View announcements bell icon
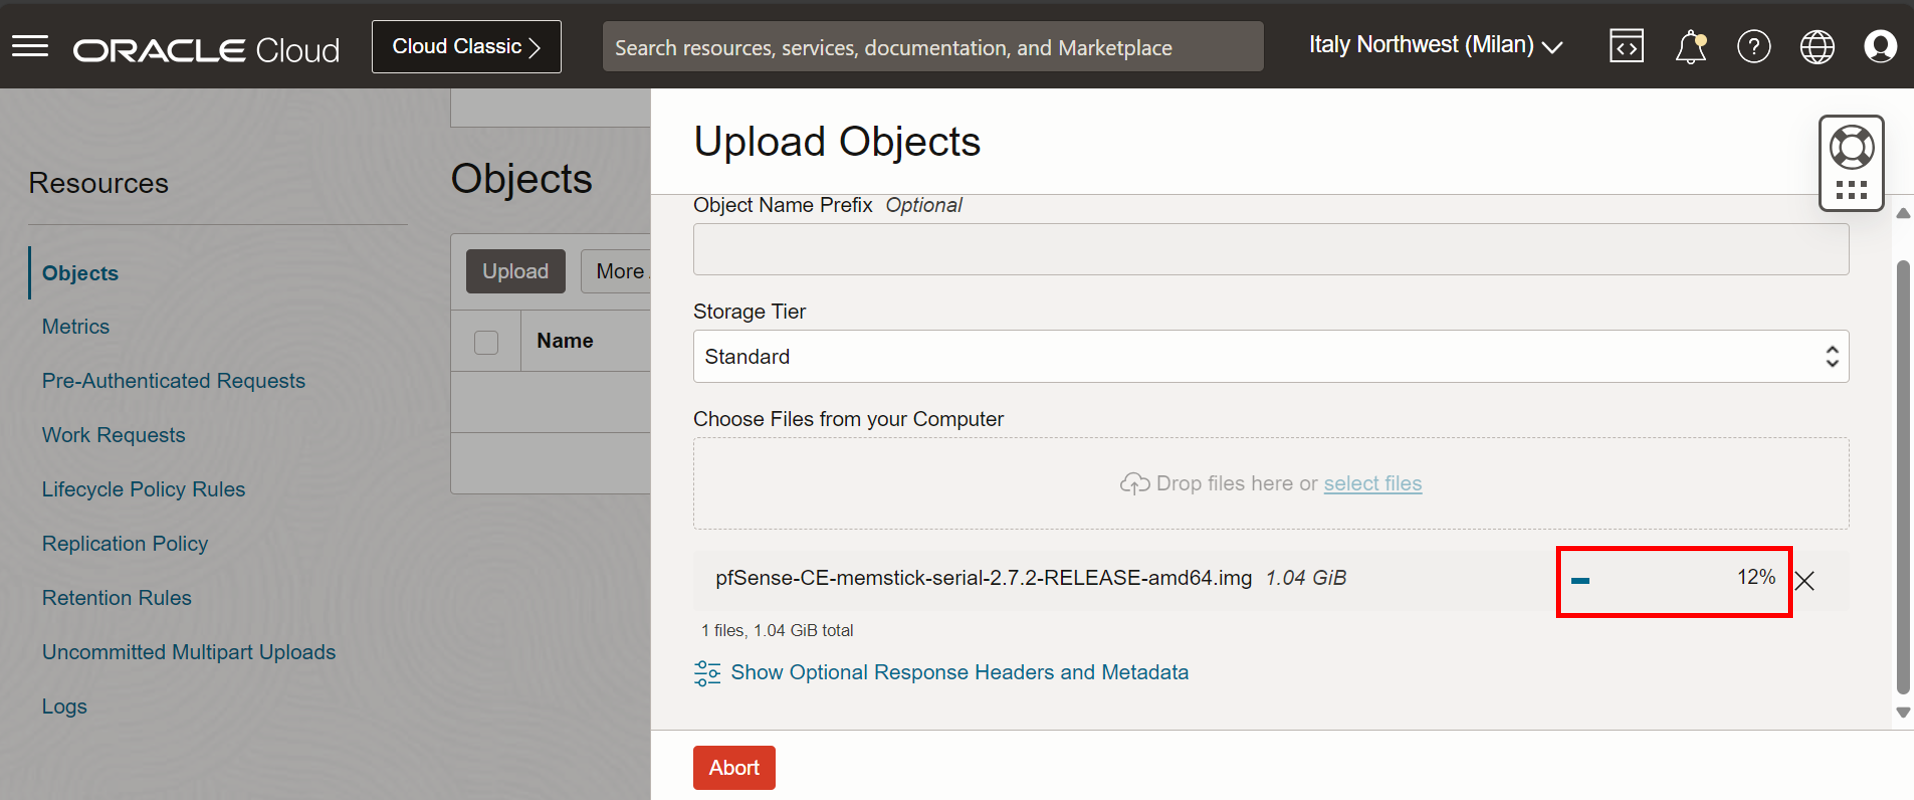The width and height of the screenshot is (1914, 800). (x=1690, y=46)
